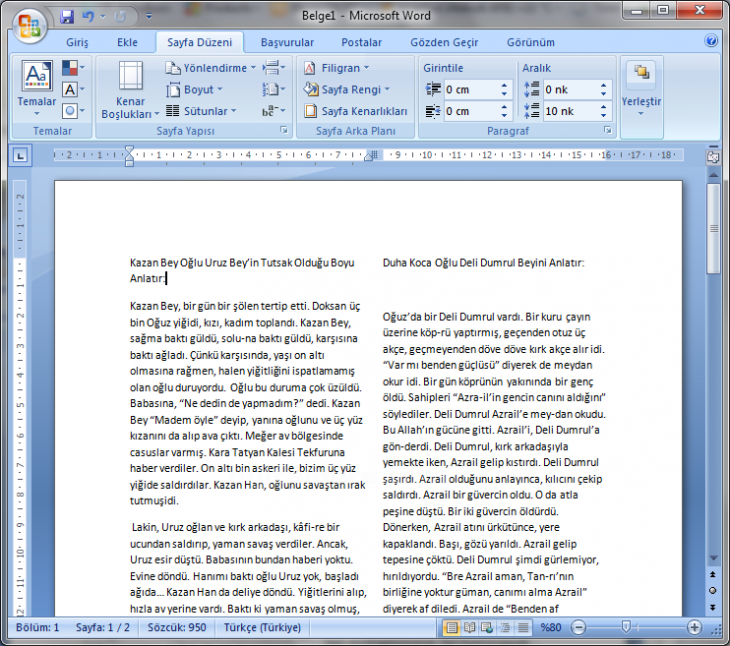Viewport: 730px width, 646px height.
Task: Open Filigran watermark dropdown
Action: pos(336,68)
